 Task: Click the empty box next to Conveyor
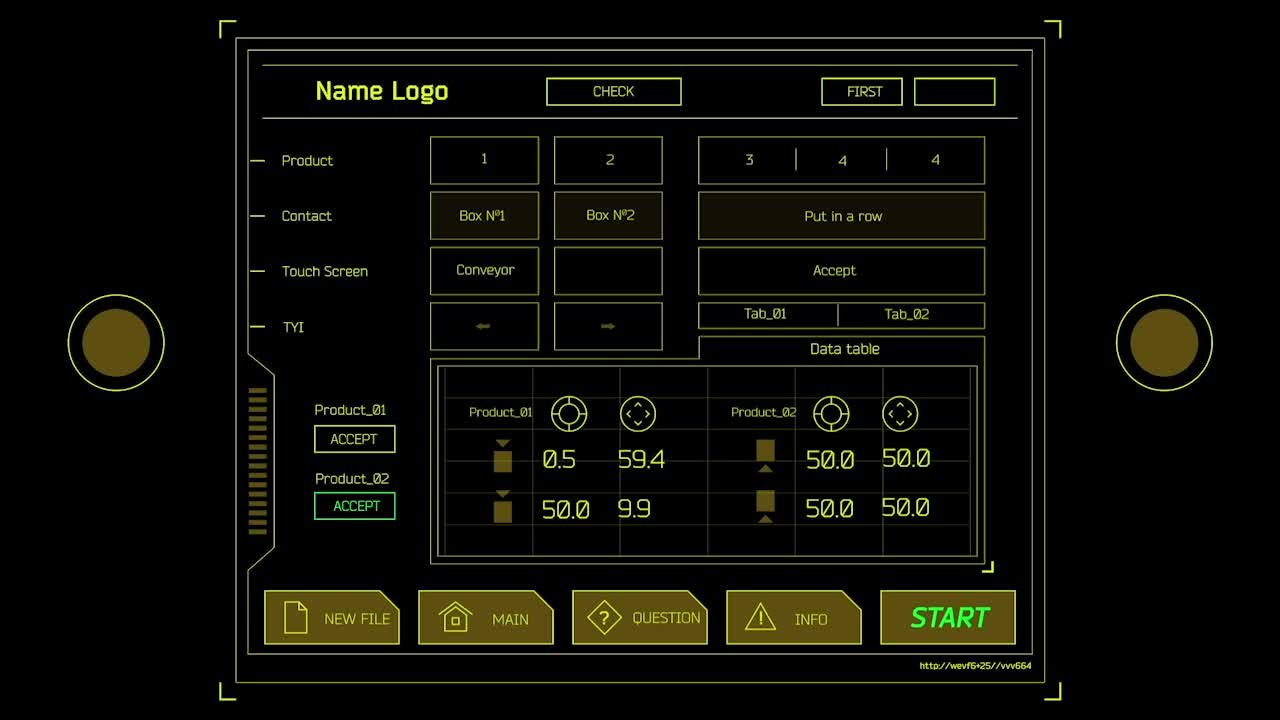(608, 271)
